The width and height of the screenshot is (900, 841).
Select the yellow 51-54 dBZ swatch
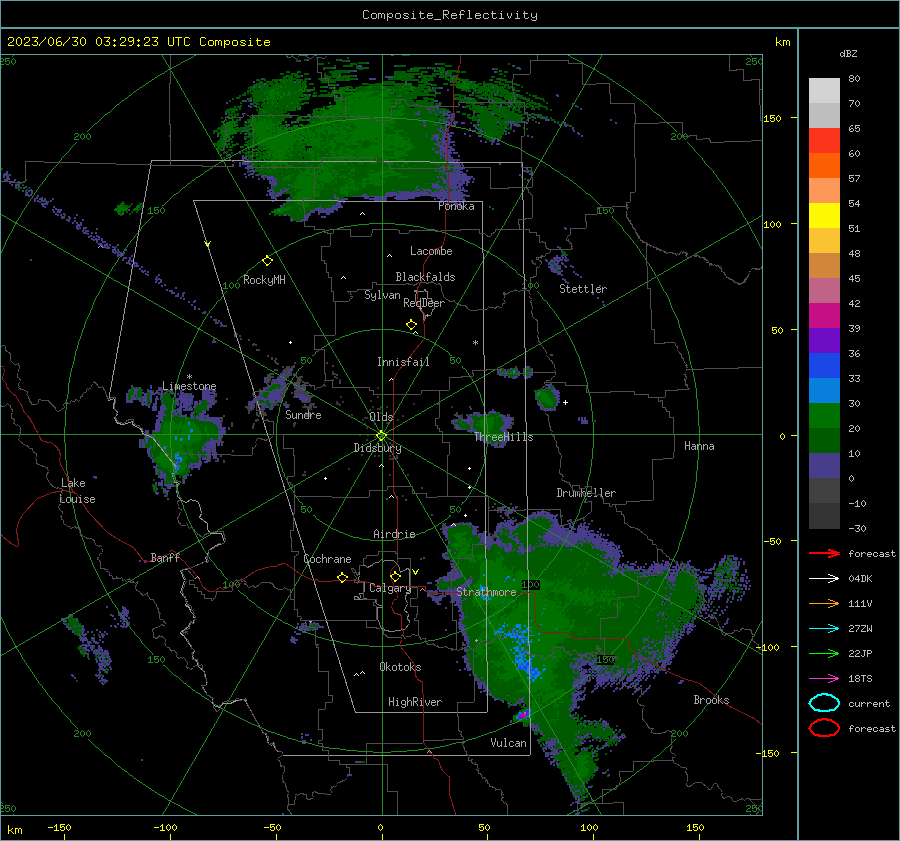pyautogui.click(x=824, y=216)
